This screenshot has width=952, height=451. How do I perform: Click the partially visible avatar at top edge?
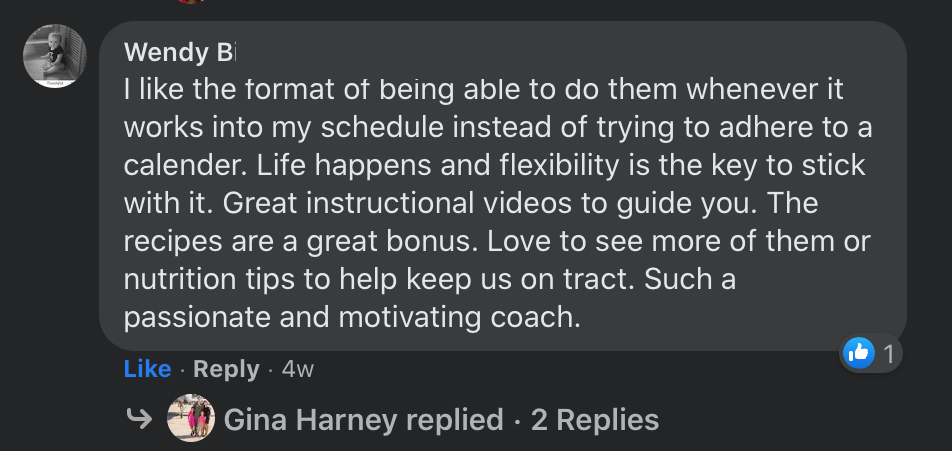pos(191,1)
